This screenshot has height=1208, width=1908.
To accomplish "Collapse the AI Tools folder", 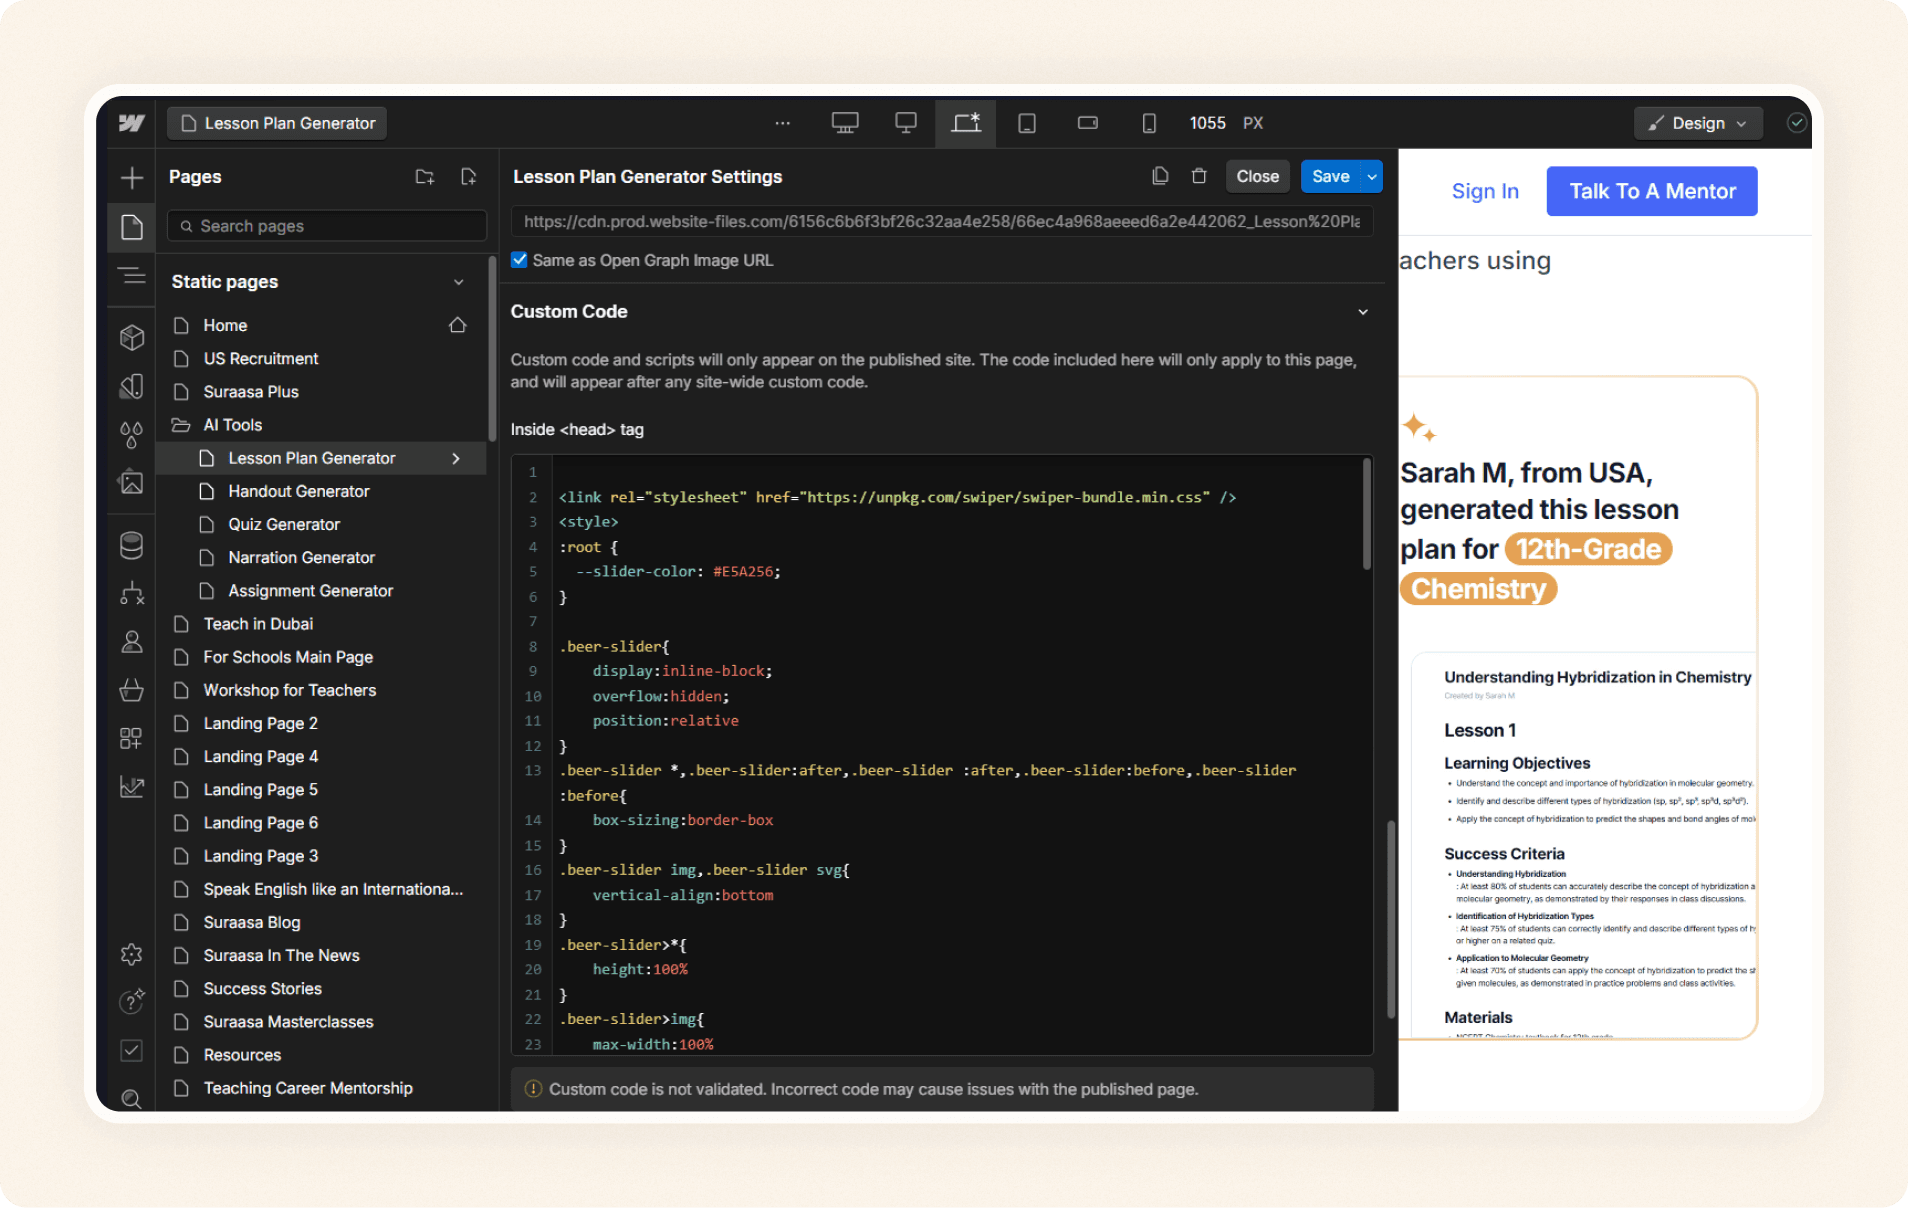I will (x=181, y=425).
